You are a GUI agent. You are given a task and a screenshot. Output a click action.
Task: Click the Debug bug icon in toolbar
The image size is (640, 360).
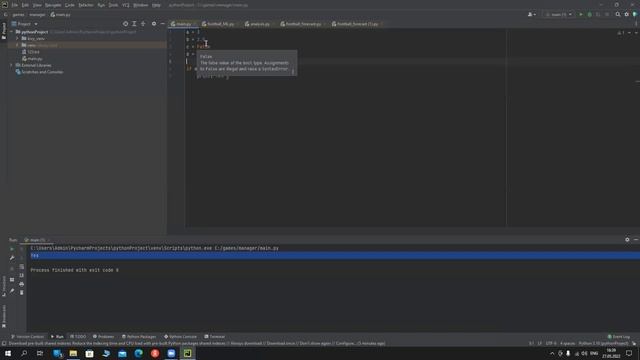[589, 14]
